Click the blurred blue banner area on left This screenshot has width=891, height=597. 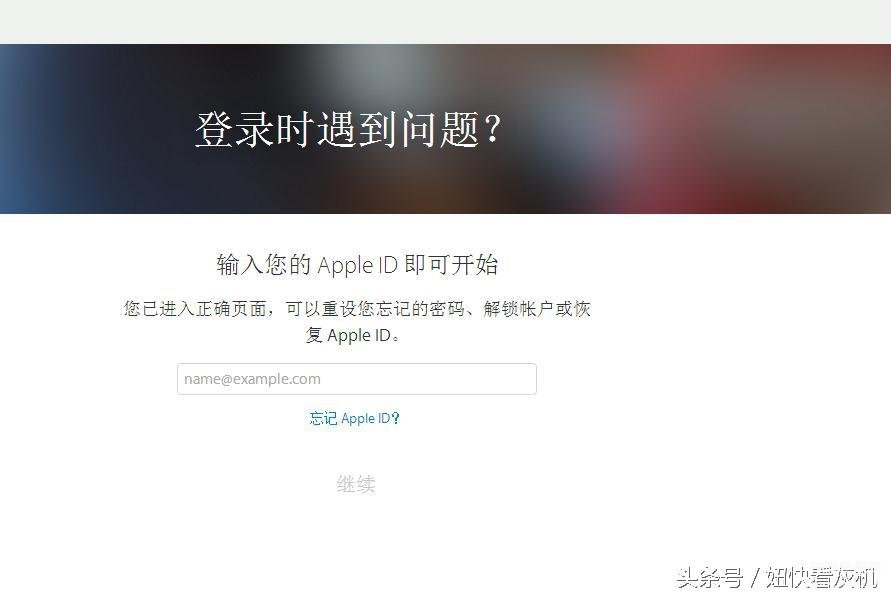[x=34, y=129]
